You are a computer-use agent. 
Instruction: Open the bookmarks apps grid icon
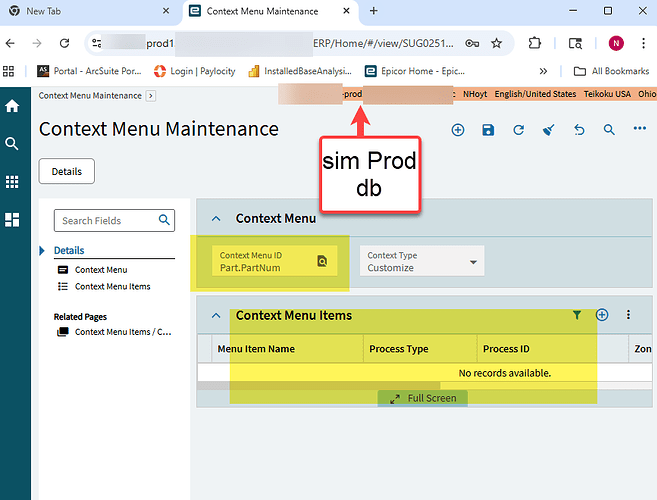pos(8,71)
